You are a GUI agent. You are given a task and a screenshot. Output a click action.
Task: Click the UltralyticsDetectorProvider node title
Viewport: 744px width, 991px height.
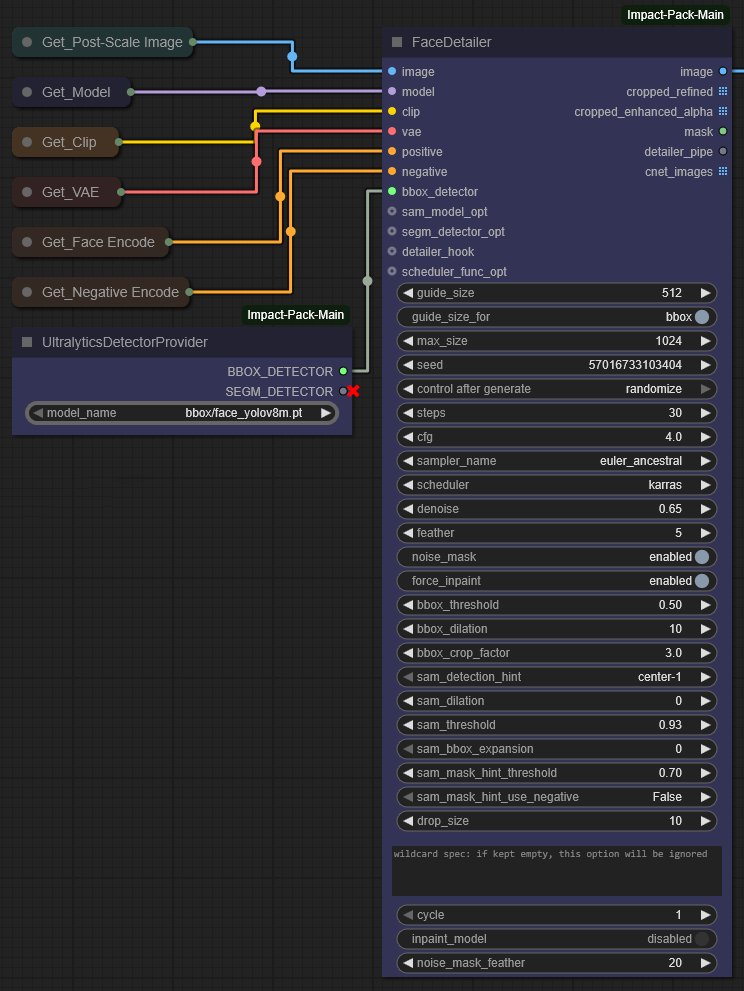(125, 342)
